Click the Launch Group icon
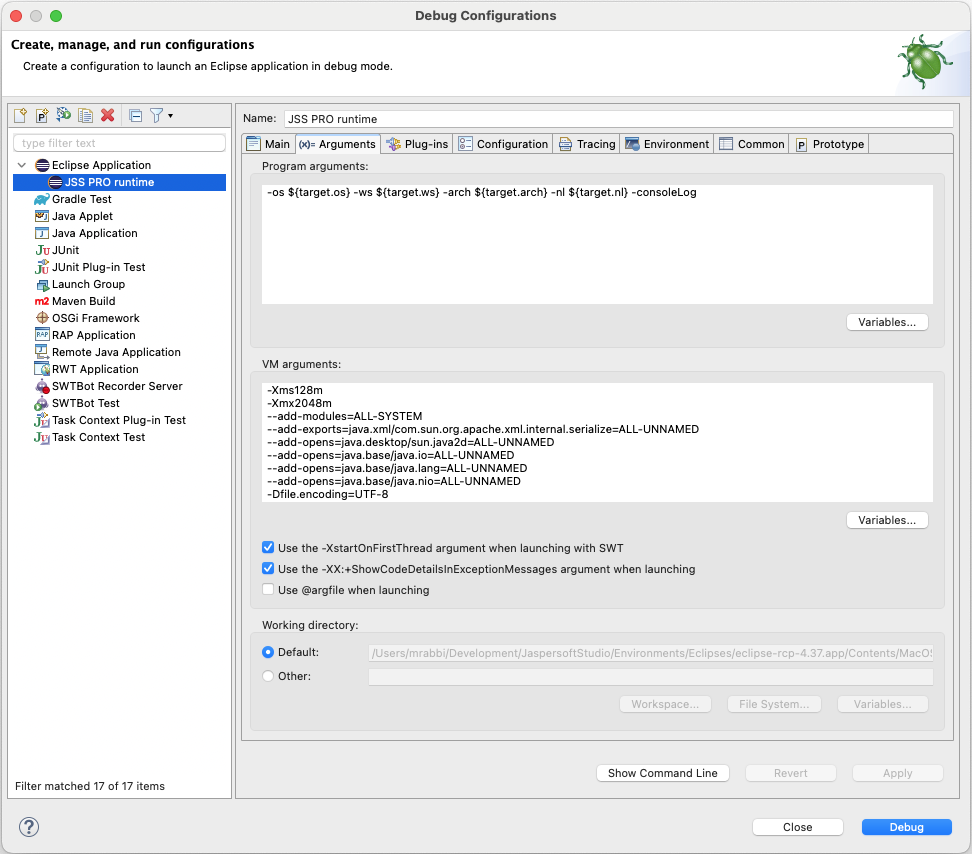 [x=42, y=284]
